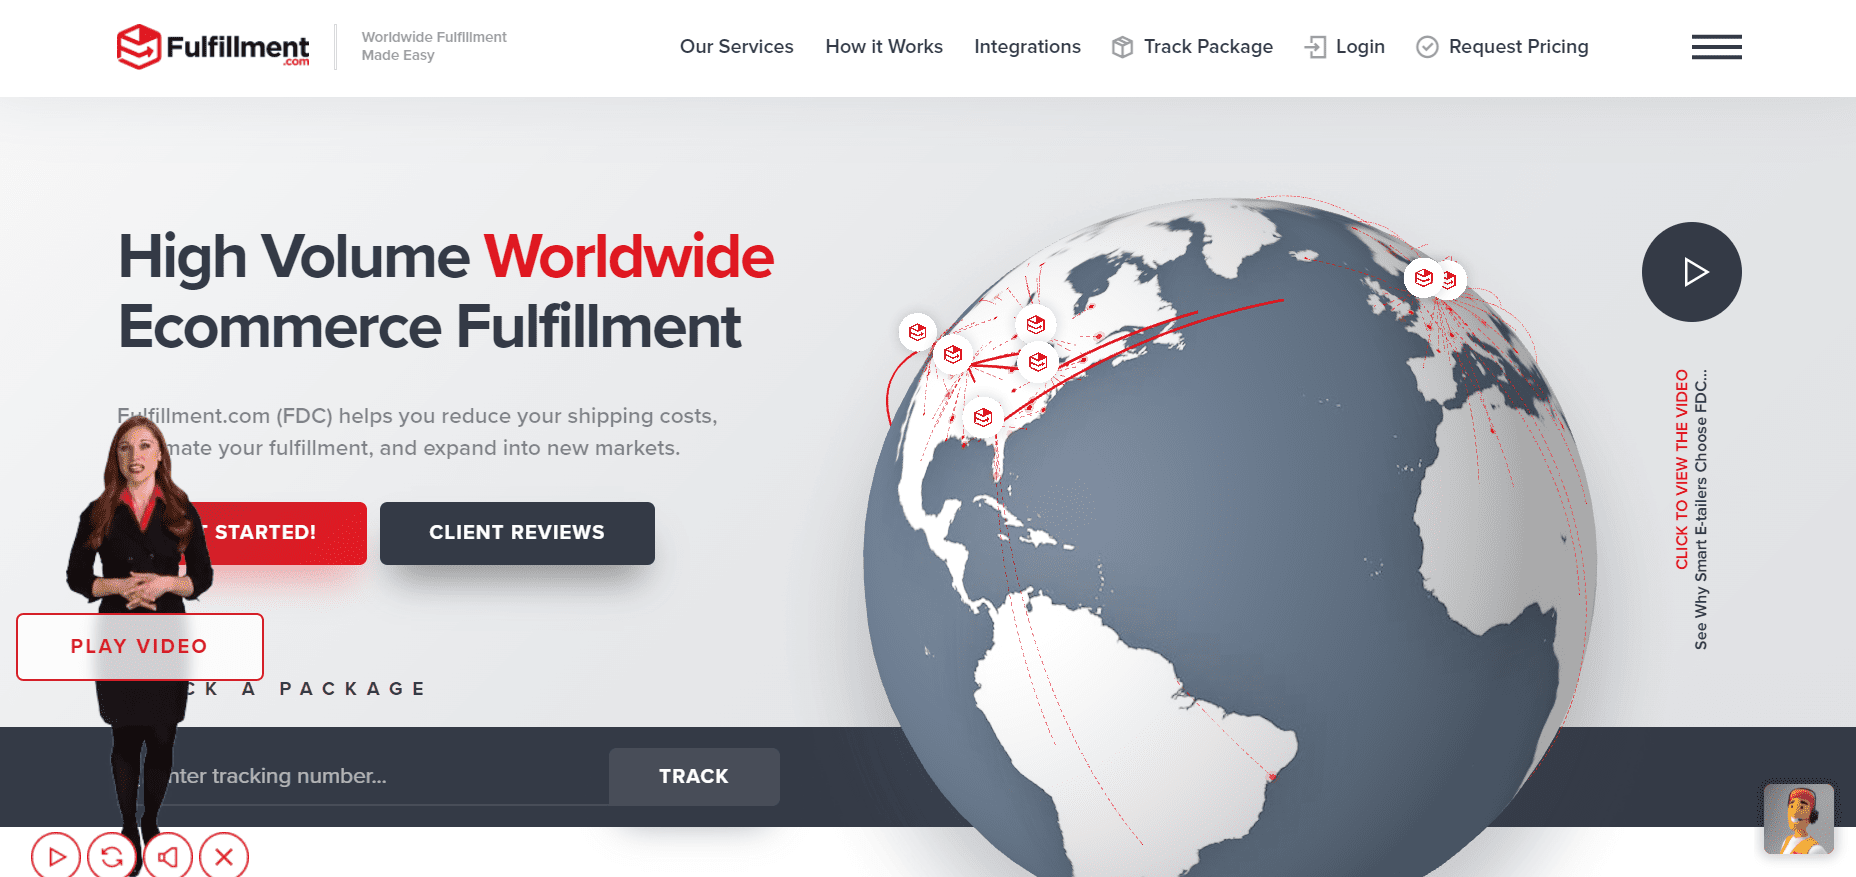Select the southernmost US warehouse marker near Florida
1856x877 pixels.
[983, 417]
